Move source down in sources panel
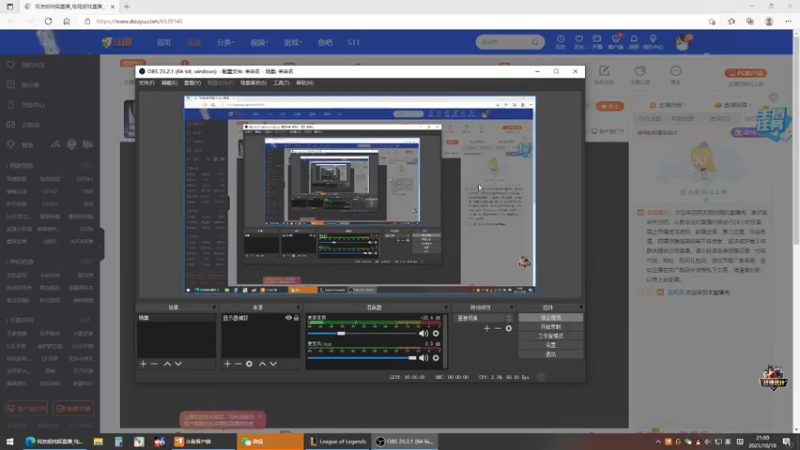The image size is (800, 450). (x=273, y=364)
